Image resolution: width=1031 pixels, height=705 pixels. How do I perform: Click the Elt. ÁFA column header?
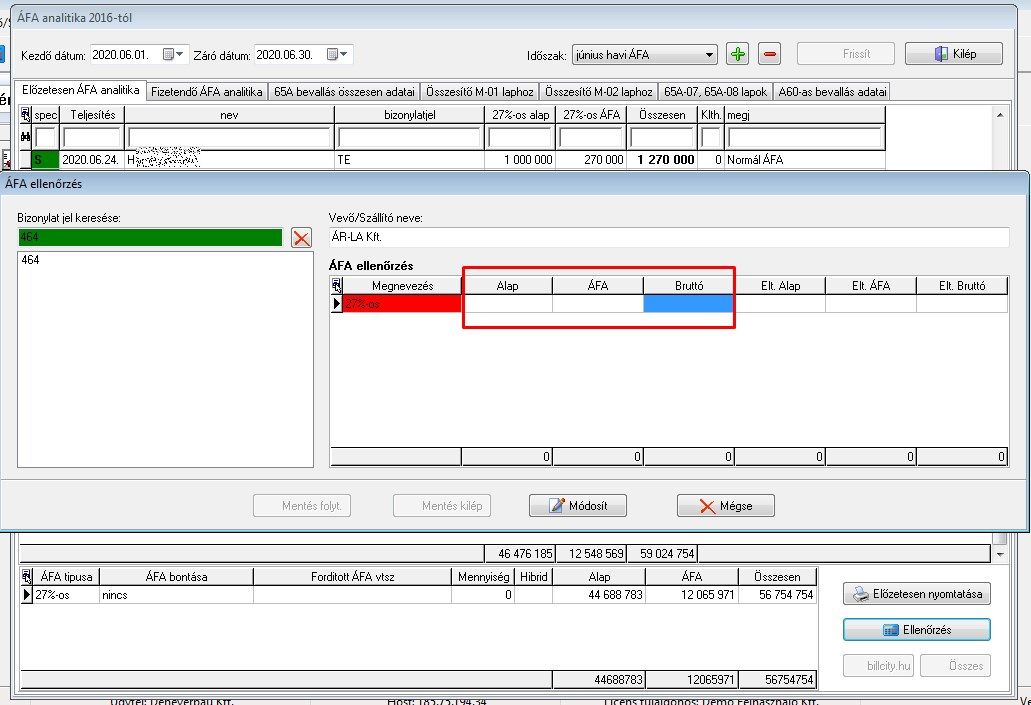[x=871, y=285]
